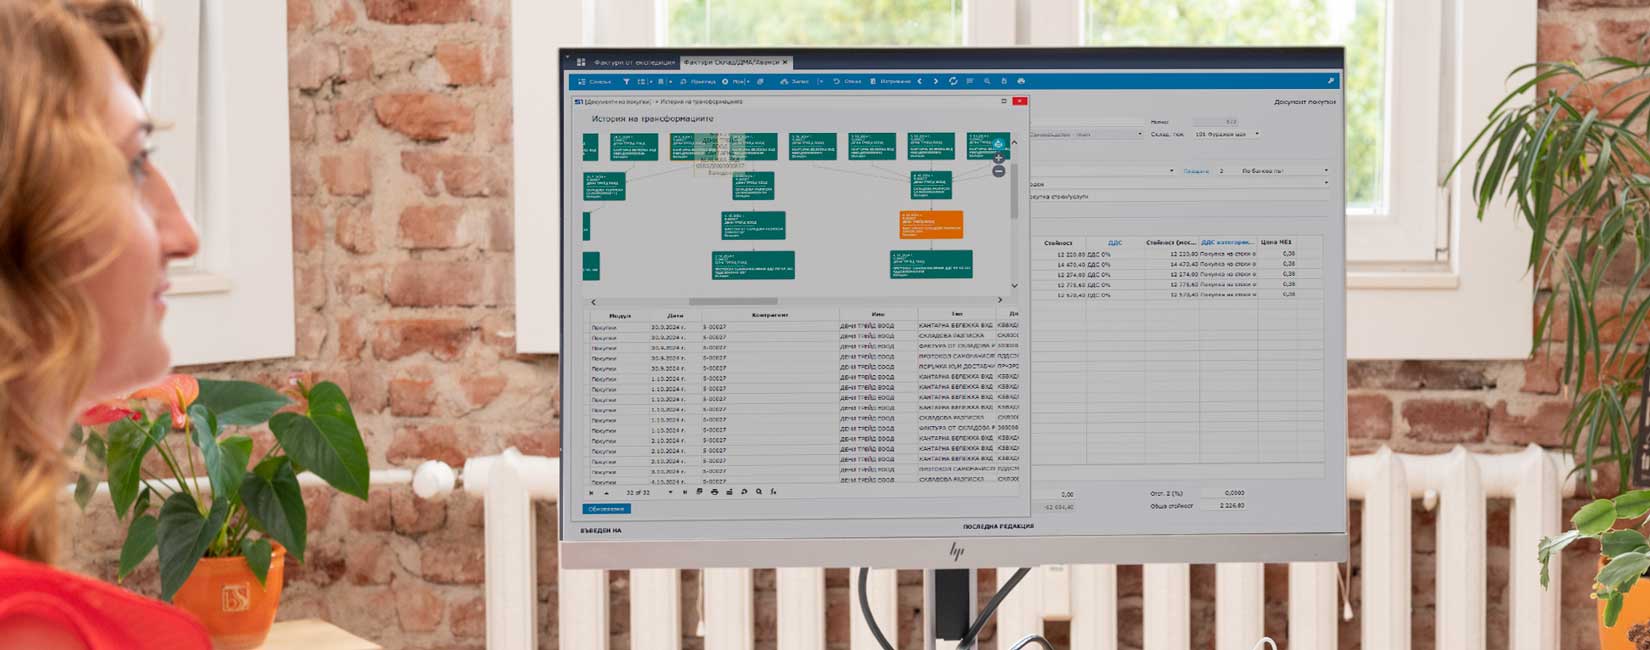Click the vertical scrollbar thumb beside diagram
This screenshot has height=650, width=1650.
point(1014,190)
